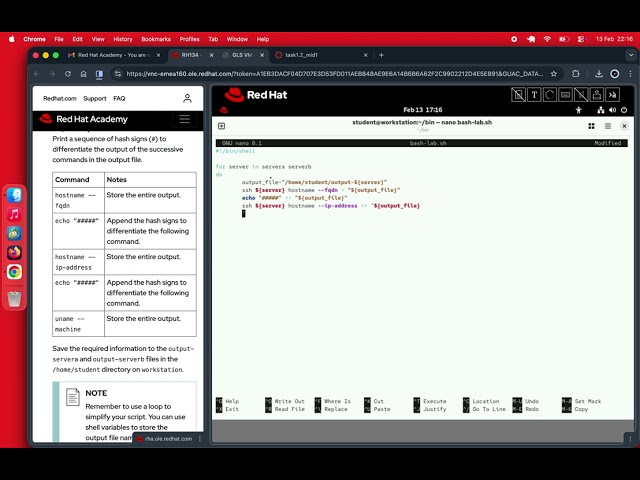This screenshot has width=640, height=480.
Task: Click the Red Hat activities icon above terminal
Action: pos(223,110)
